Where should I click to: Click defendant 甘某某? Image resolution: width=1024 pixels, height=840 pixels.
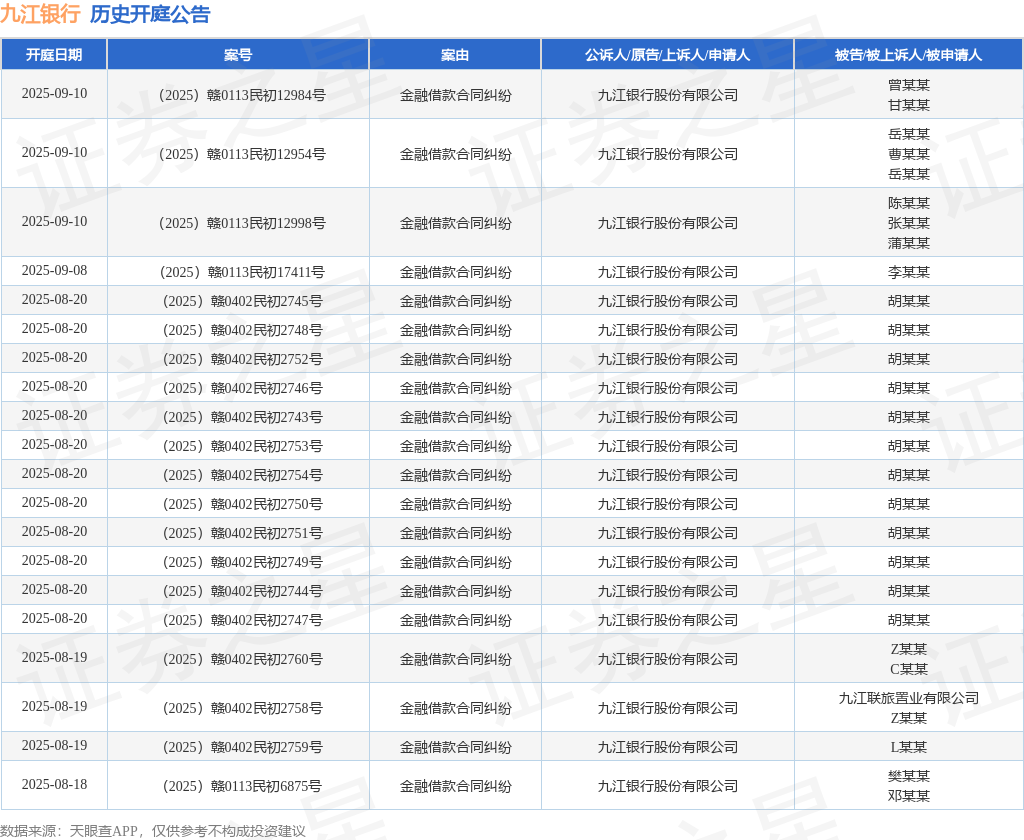(908, 105)
